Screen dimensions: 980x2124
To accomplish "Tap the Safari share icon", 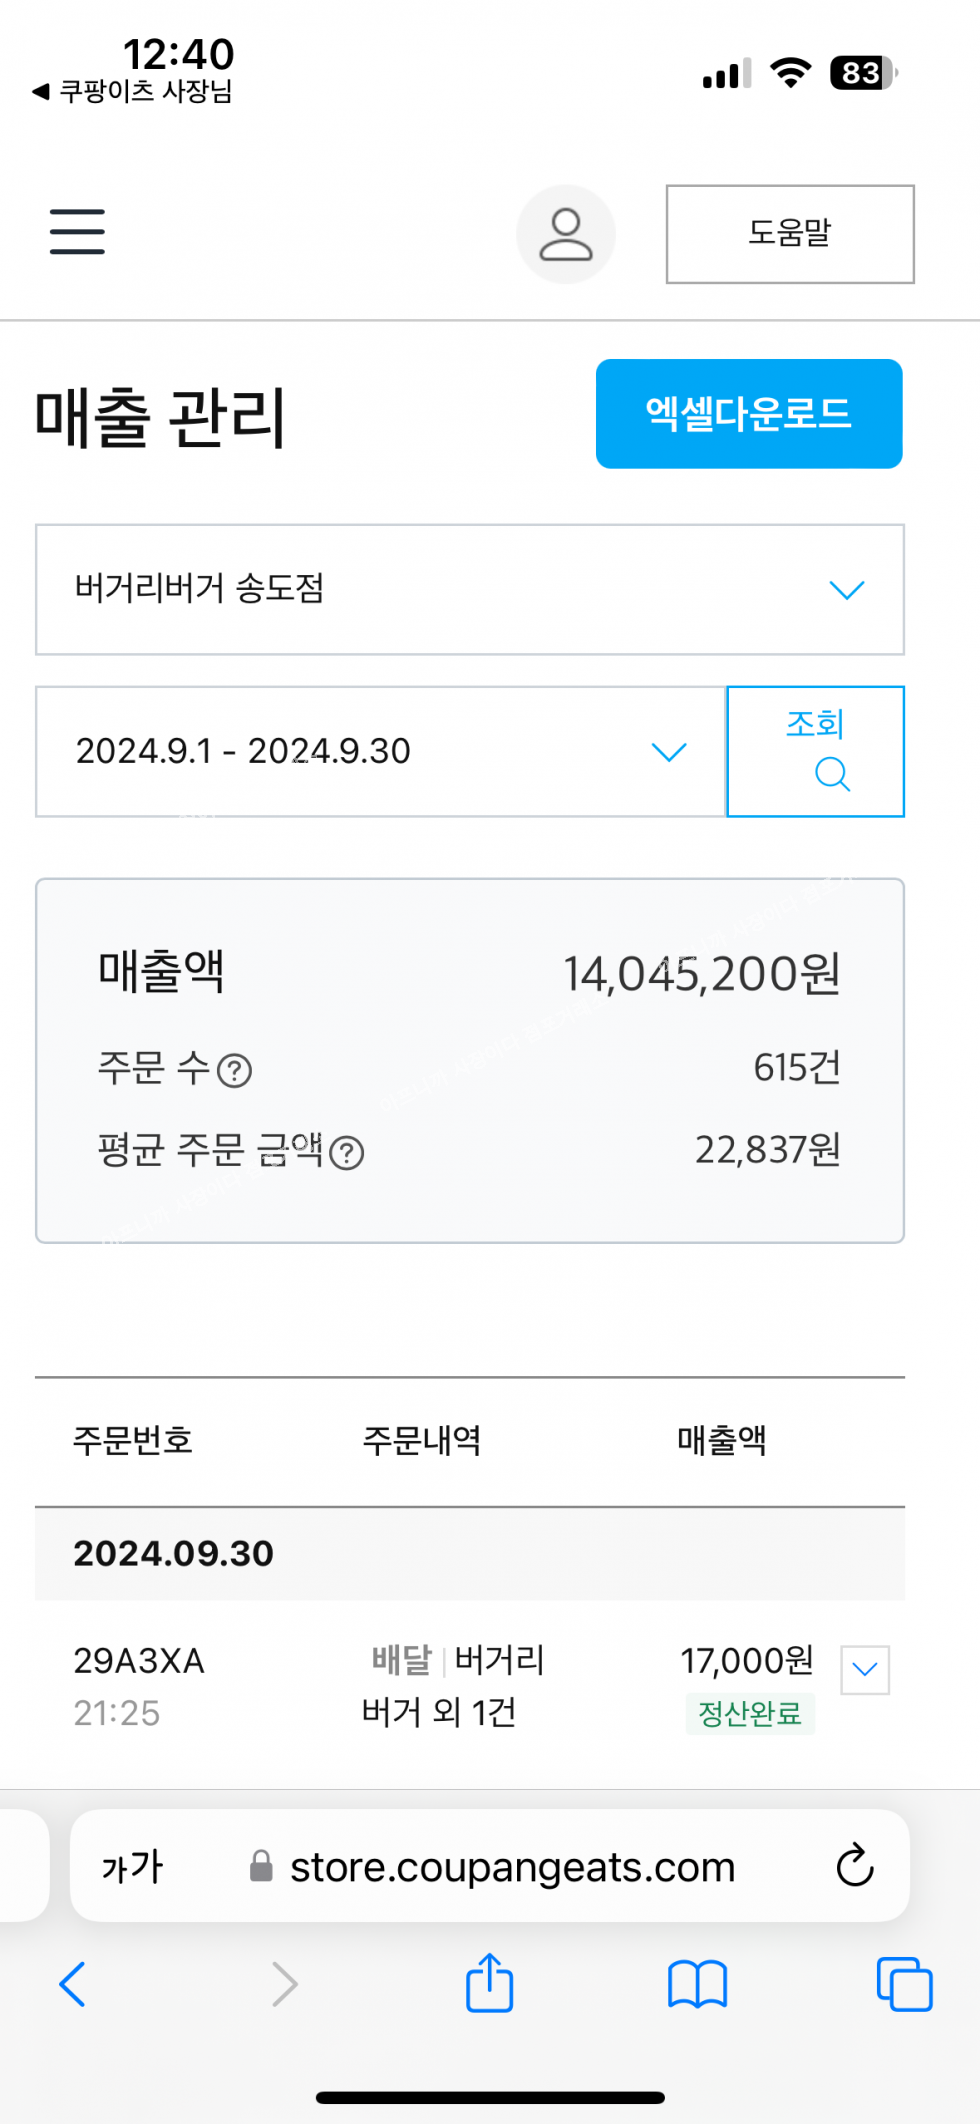I will [489, 1983].
